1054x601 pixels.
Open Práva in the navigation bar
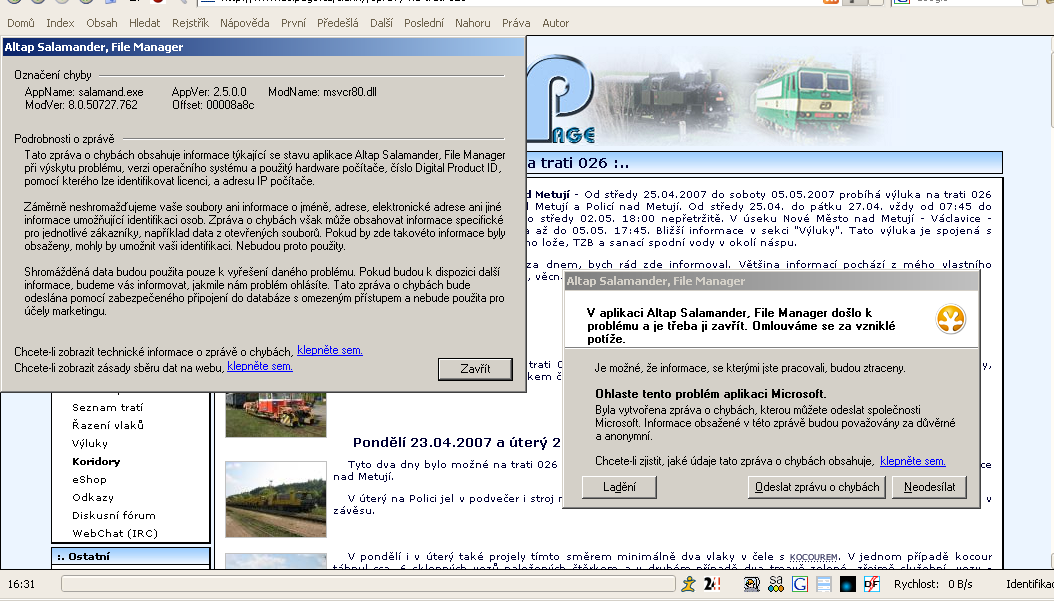[x=516, y=23]
